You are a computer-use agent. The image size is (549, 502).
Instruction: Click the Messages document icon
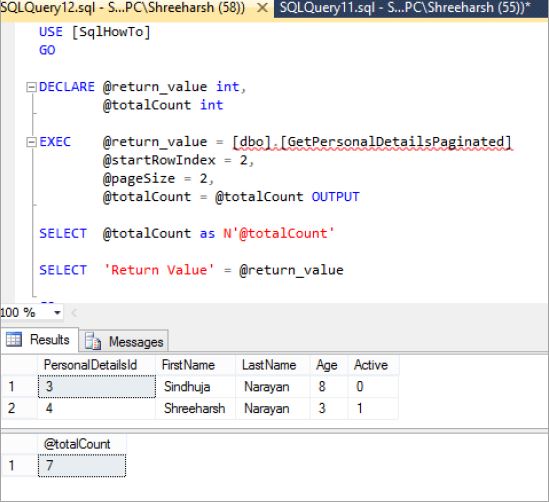(x=93, y=341)
